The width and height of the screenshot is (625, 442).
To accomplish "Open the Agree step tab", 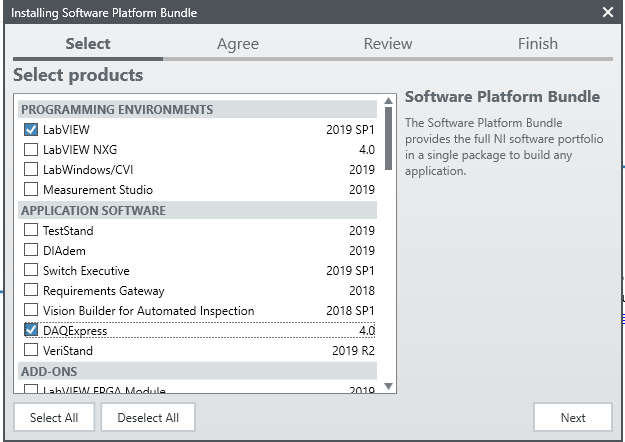I will tap(238, 43).
